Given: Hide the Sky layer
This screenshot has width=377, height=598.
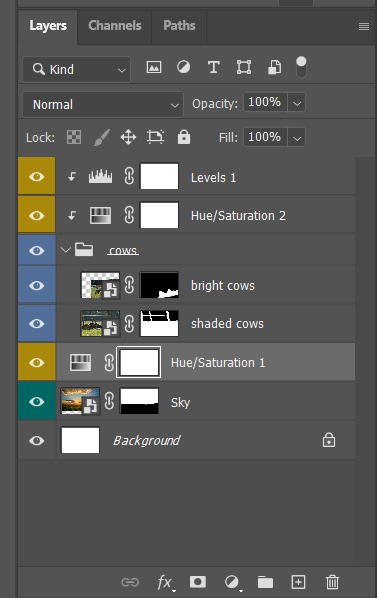Looking at the screenshot, I should click(37, 401).
